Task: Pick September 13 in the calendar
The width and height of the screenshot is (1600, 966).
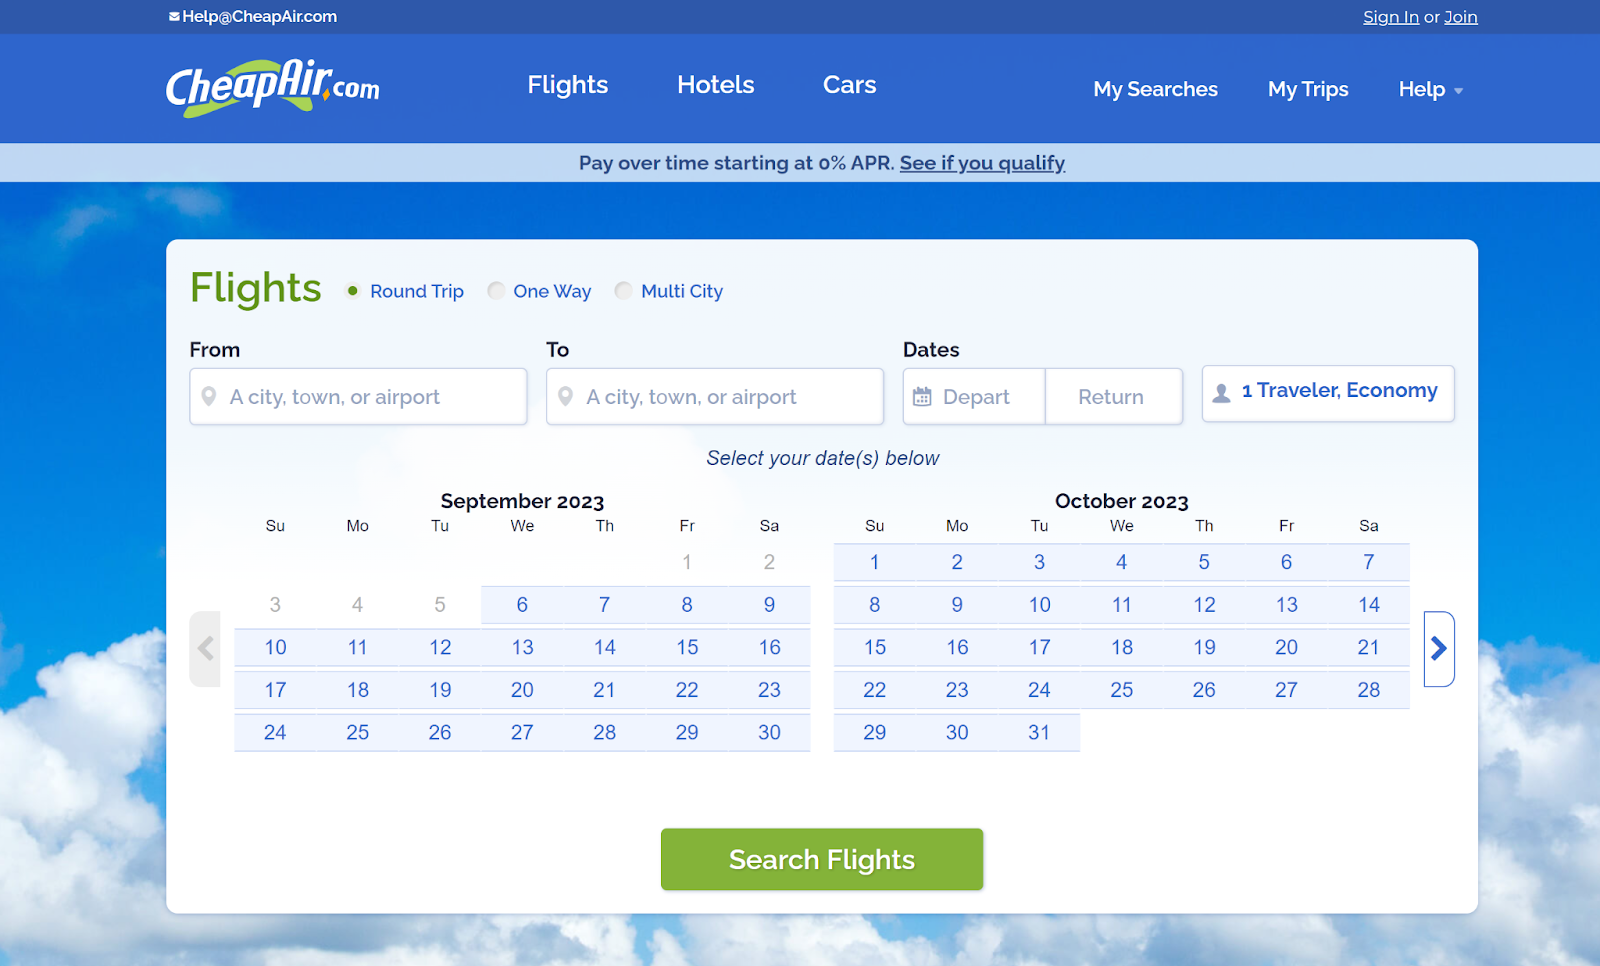Action: pyautogui.click(x=522, y=647)
